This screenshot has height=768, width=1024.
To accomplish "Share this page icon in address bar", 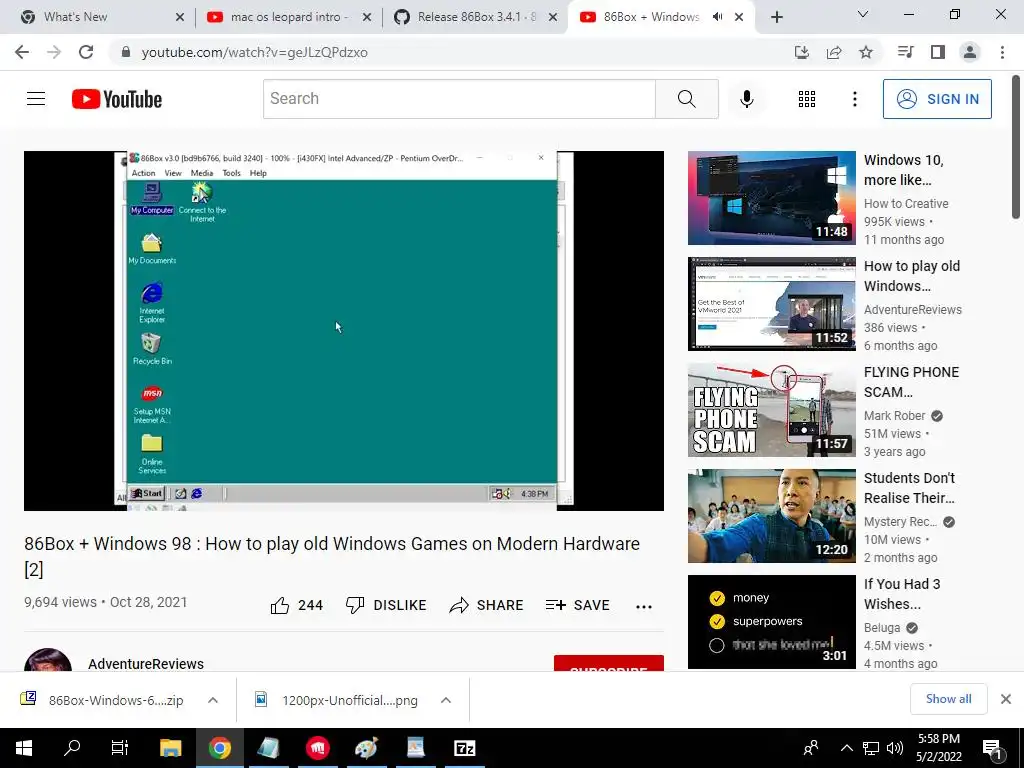I will 834,52.
